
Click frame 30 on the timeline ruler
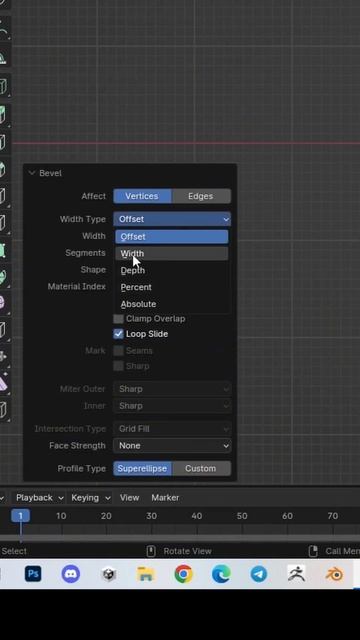click(x=151, y=516)
